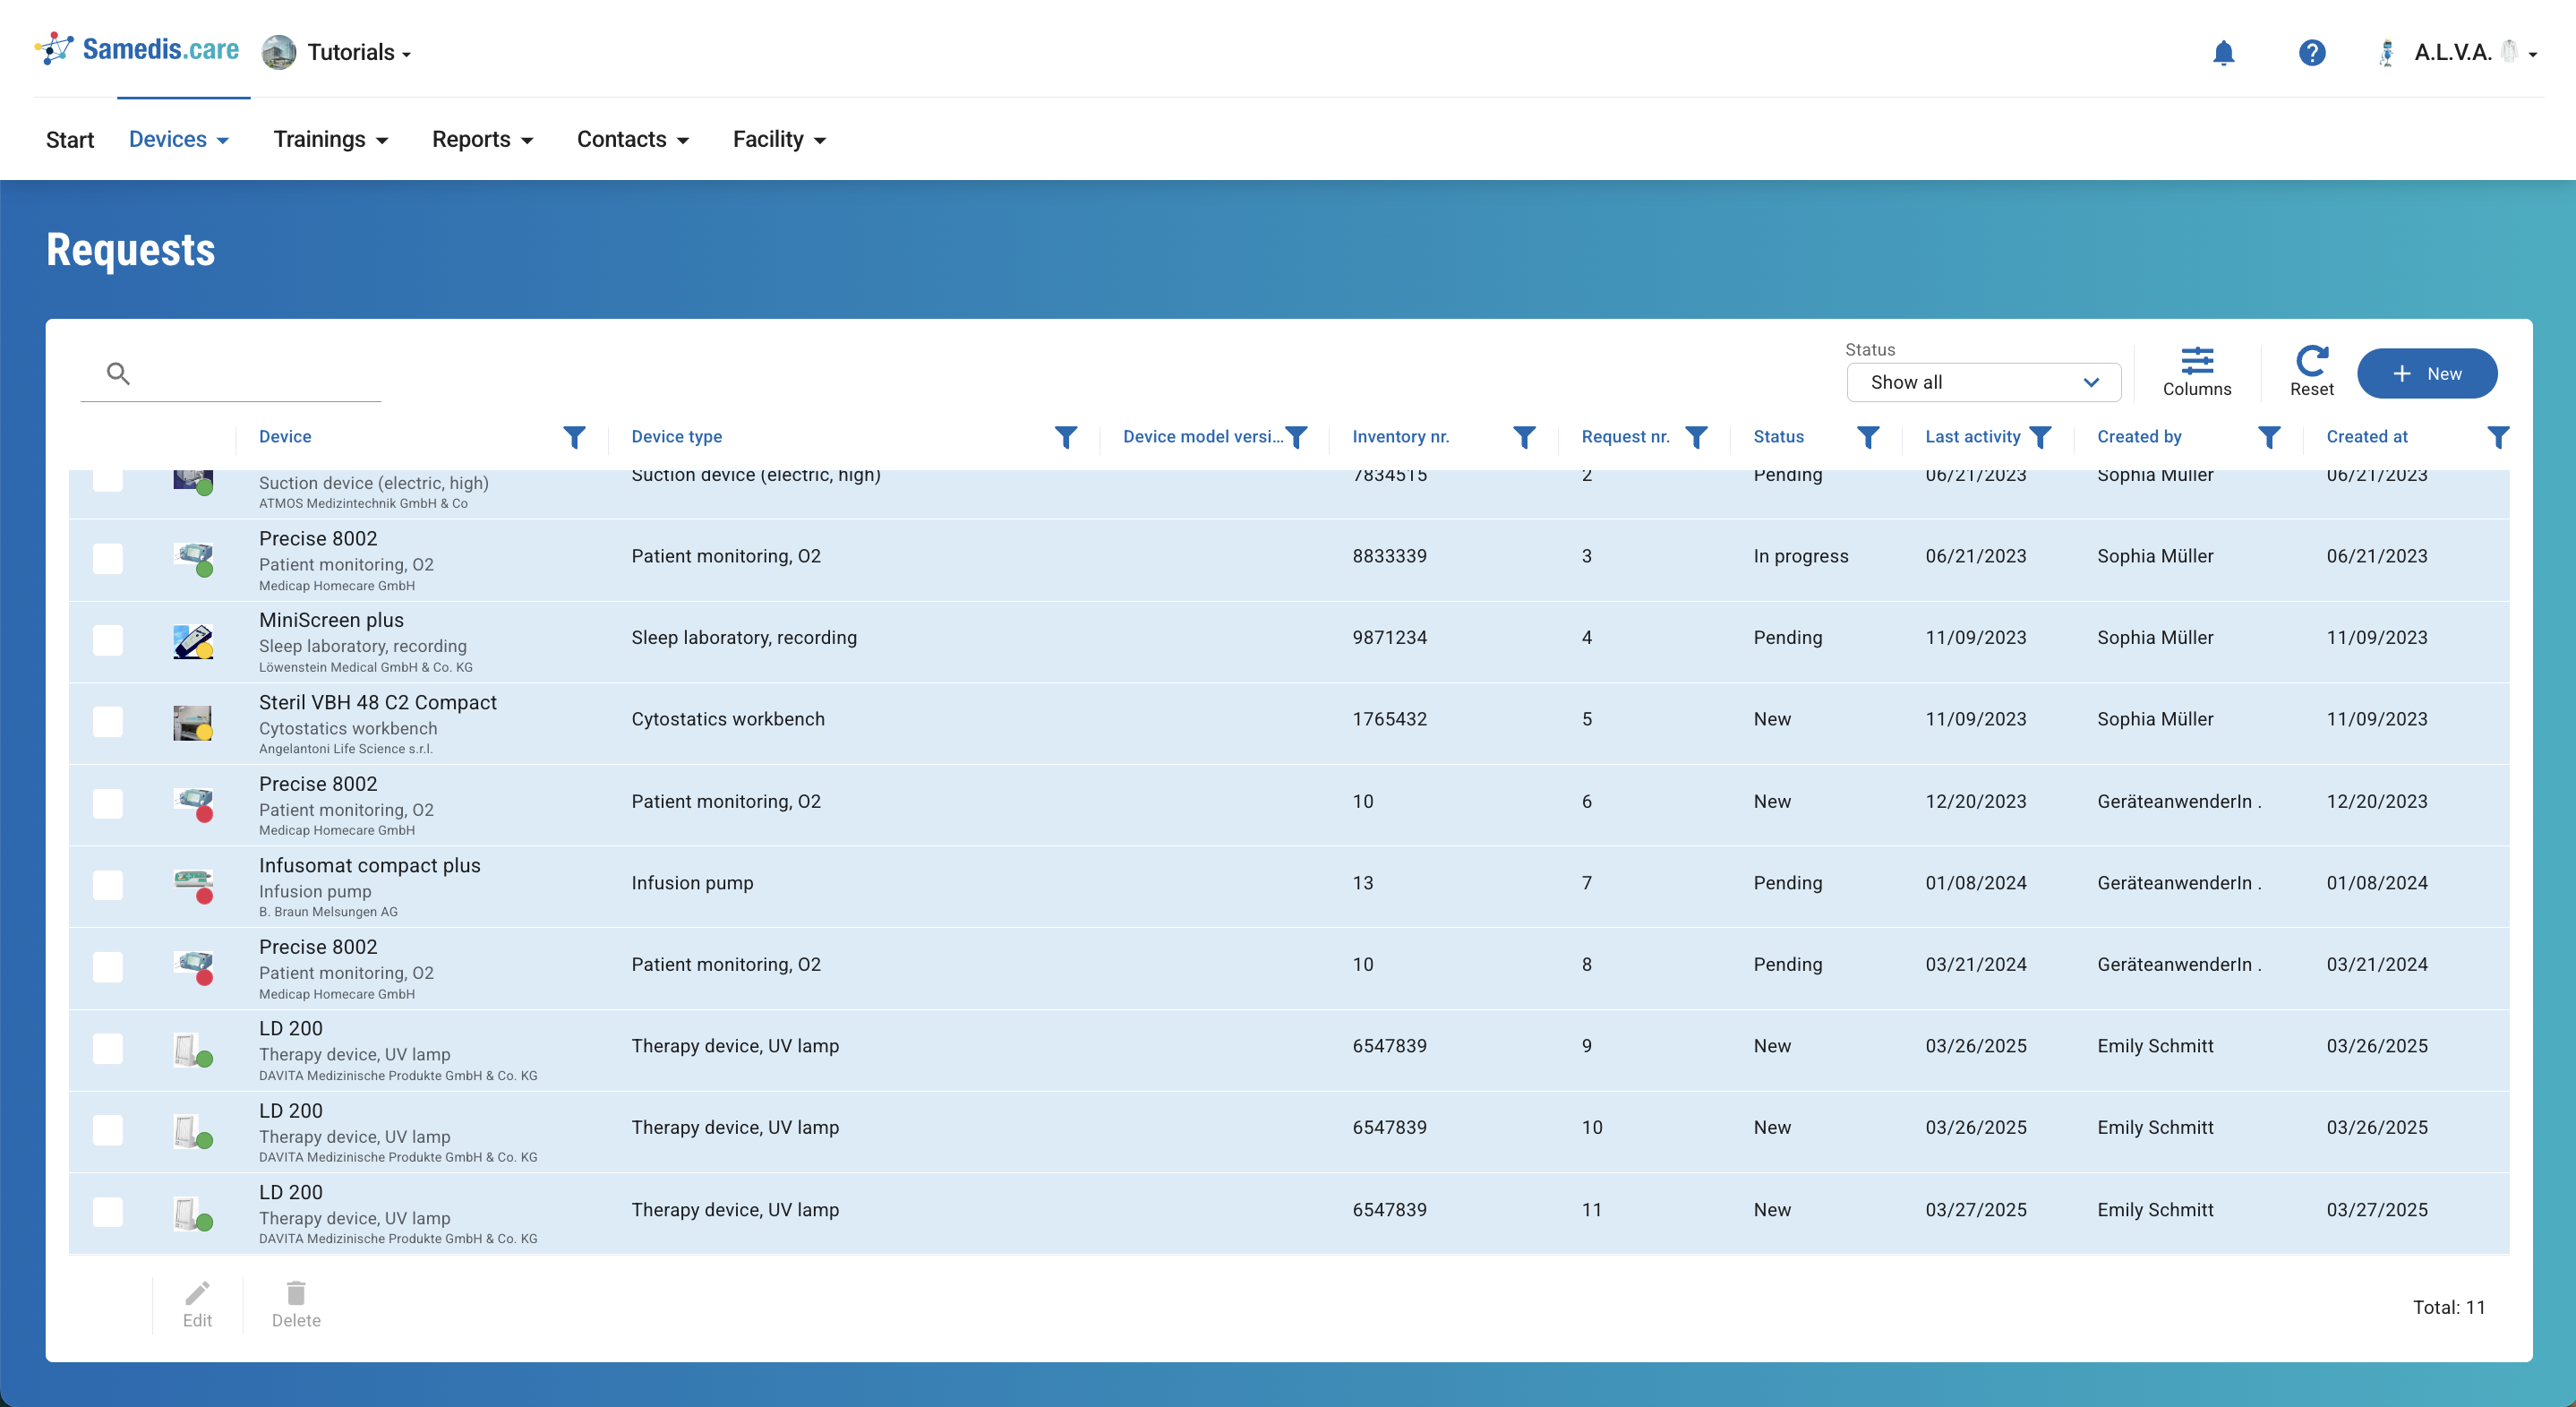Click the New request button

(2426, 373)
